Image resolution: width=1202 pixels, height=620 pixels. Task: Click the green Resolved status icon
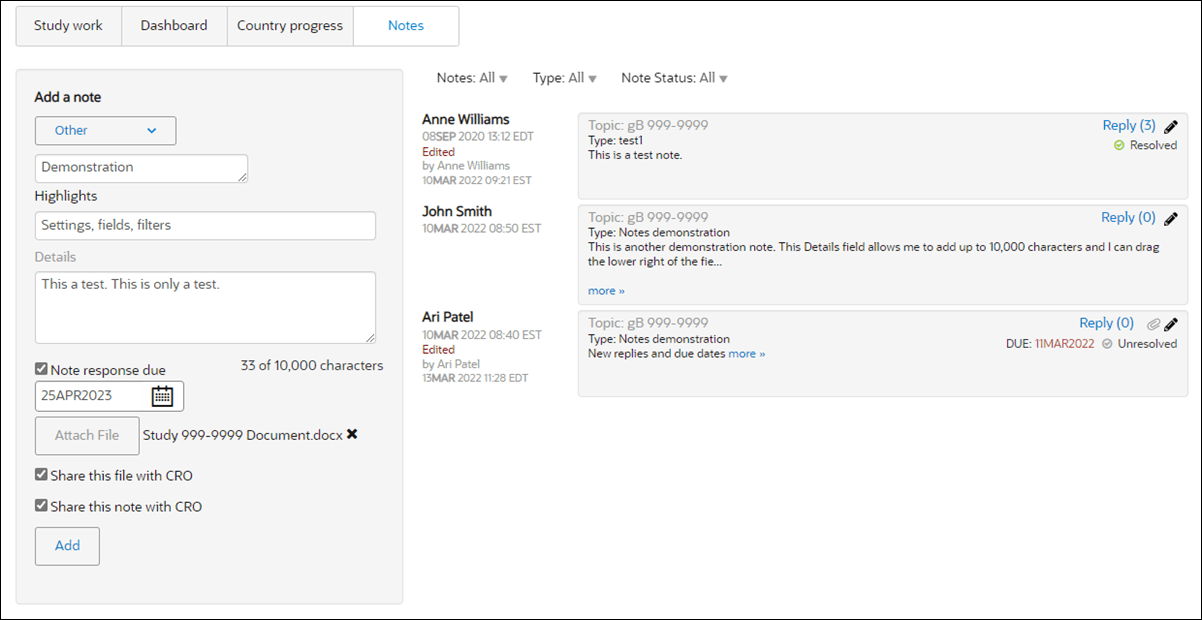[x=1120, y=145]
